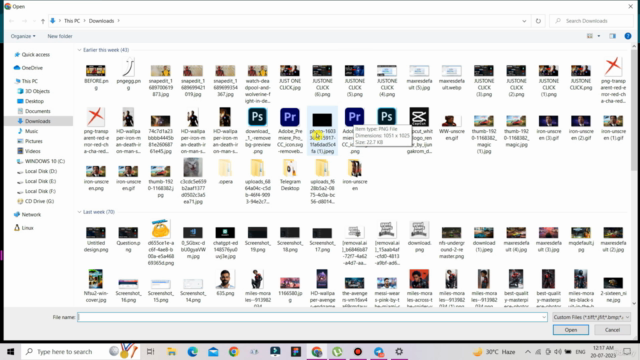The height and width of the screenshot is (360, 640).
Task: Select the CapCut white logo file
Action: coord(419,131)
